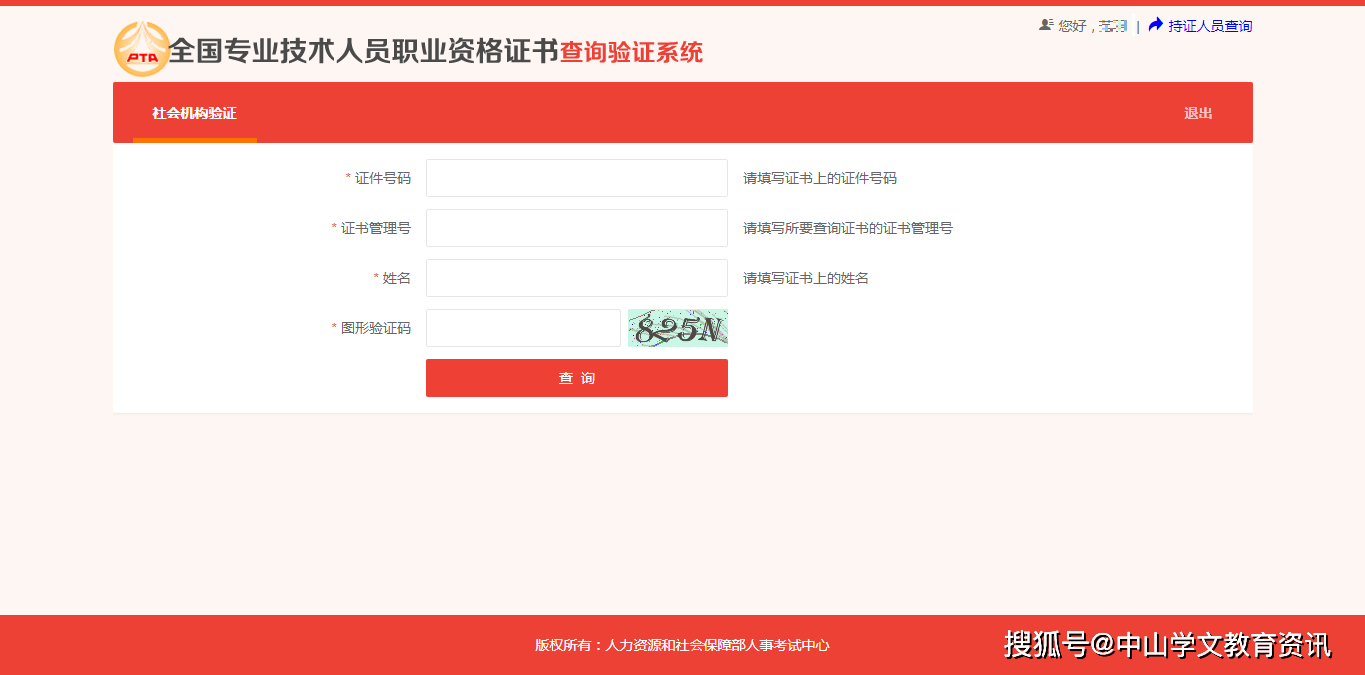Focus the 图形验证码 input field
This screenshot has height=675, width=1365.
pos(523,328)
